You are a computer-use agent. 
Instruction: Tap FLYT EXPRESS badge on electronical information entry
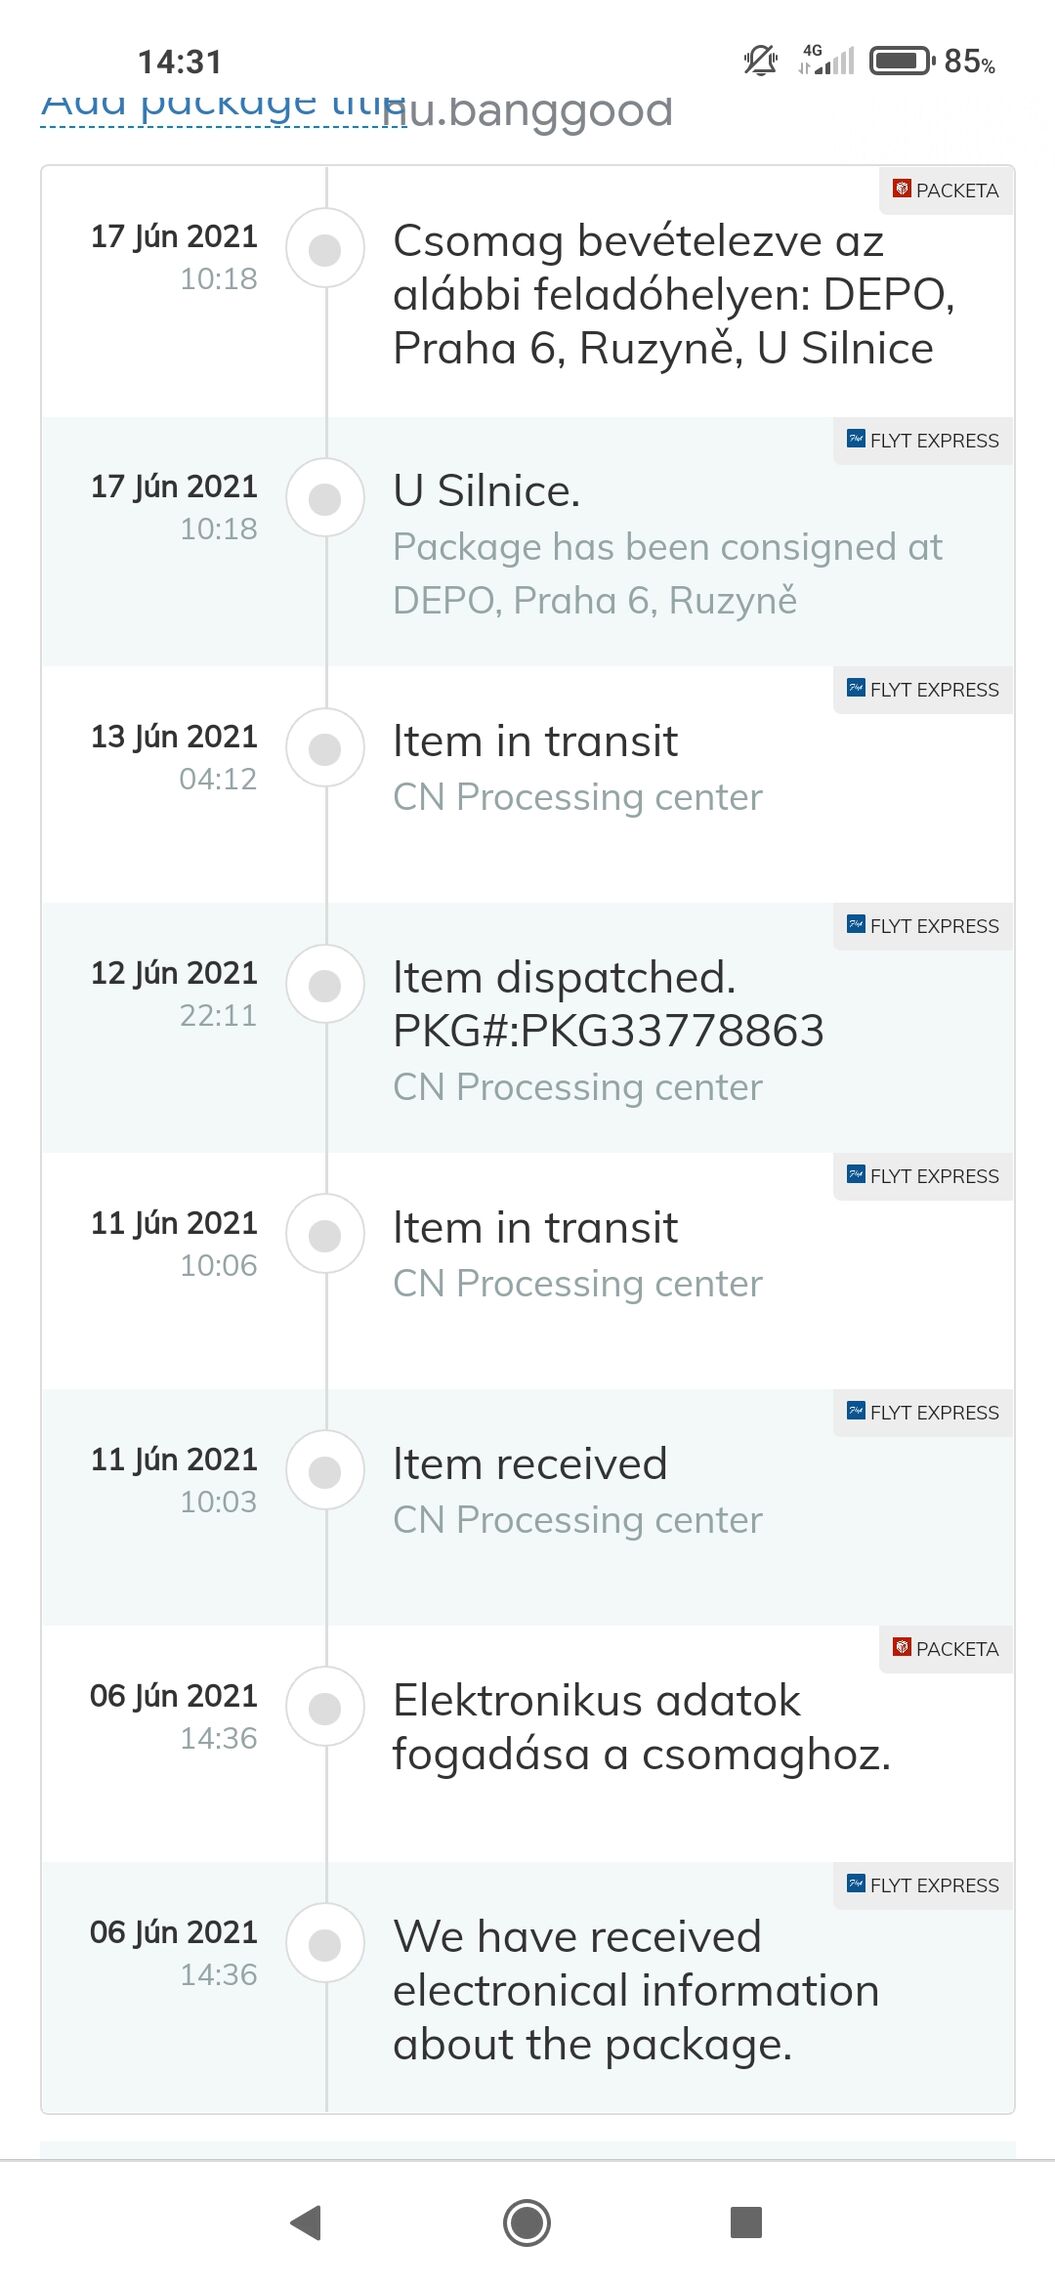923,1885
